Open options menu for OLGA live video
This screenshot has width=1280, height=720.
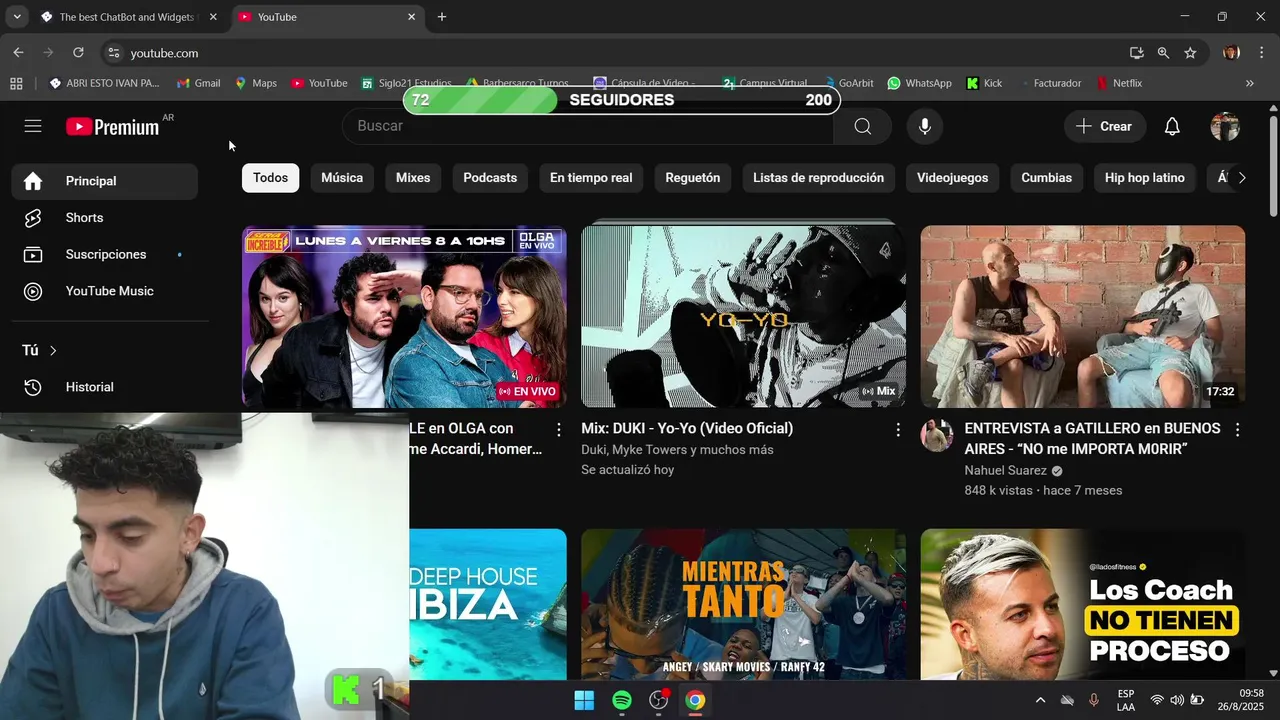pyautogui.click(x=559, y=430)
